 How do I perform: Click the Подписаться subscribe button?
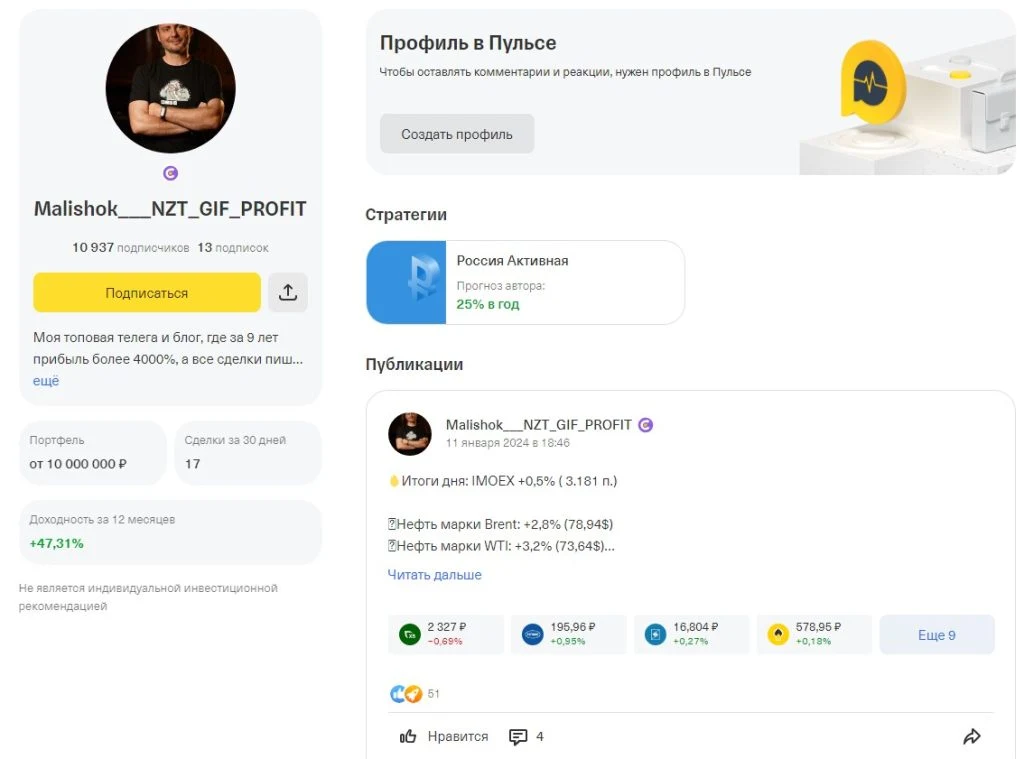147,293
